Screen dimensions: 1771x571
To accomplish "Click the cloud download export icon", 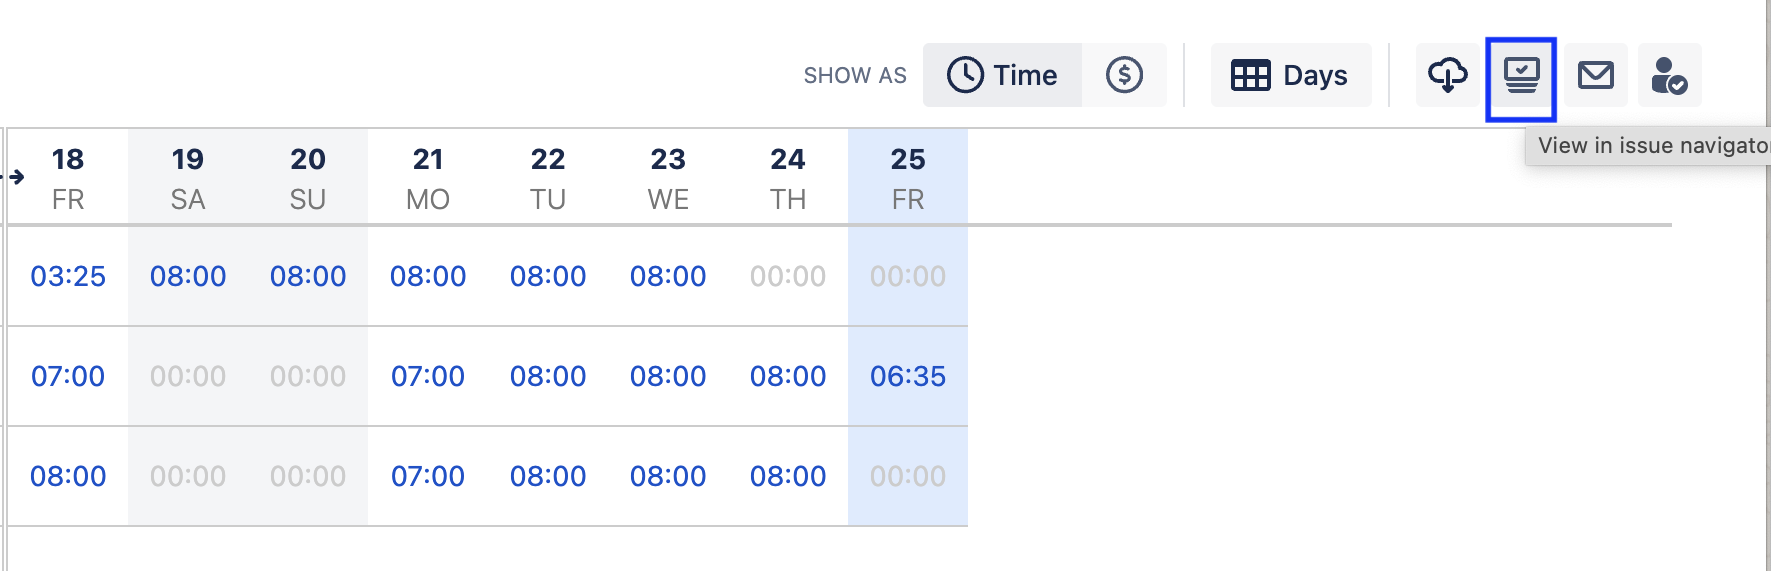I will tap(1447, 75).
